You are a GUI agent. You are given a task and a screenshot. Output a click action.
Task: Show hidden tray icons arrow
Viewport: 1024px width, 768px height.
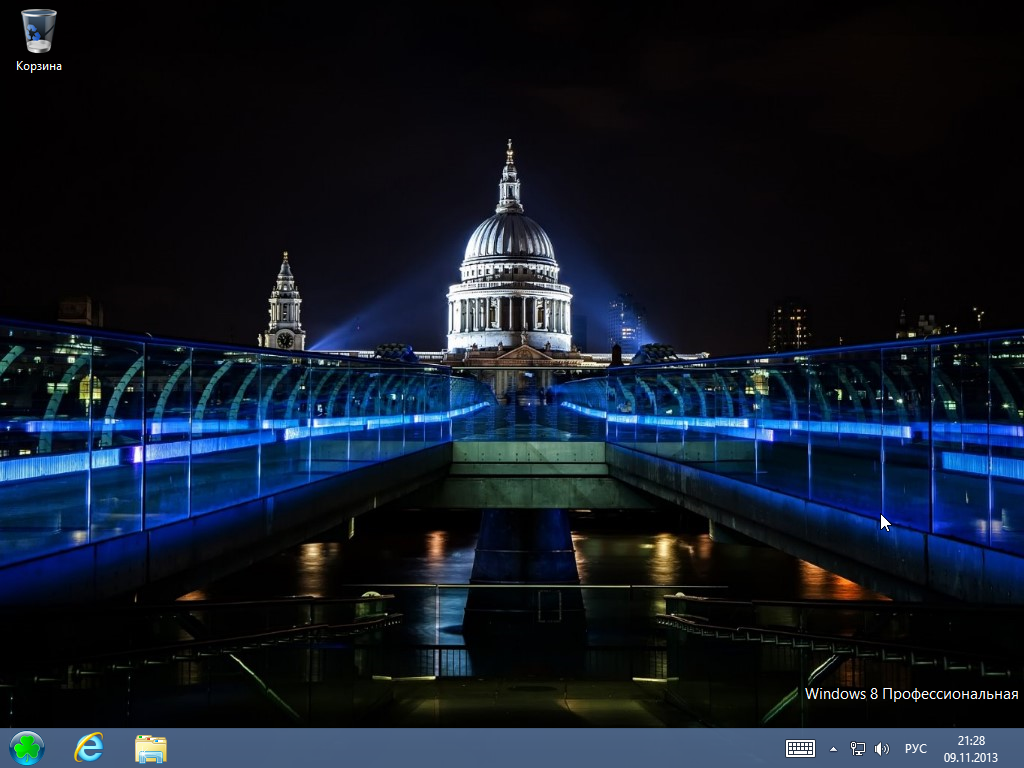tap(833, 749)
